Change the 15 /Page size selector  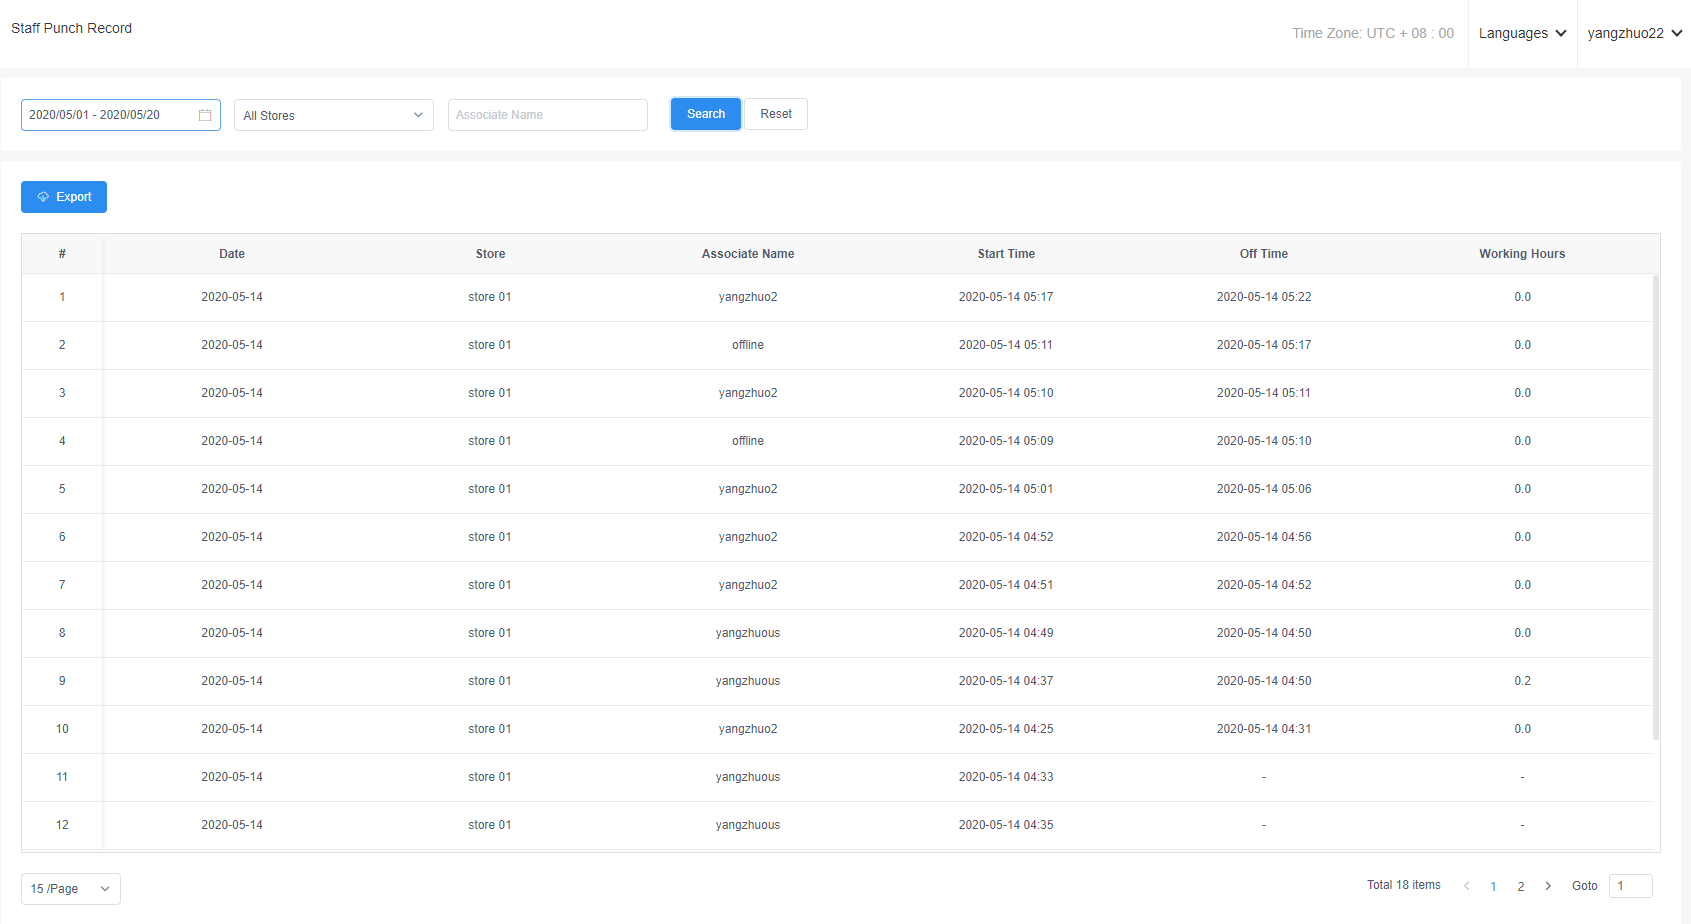coord(70,889)
